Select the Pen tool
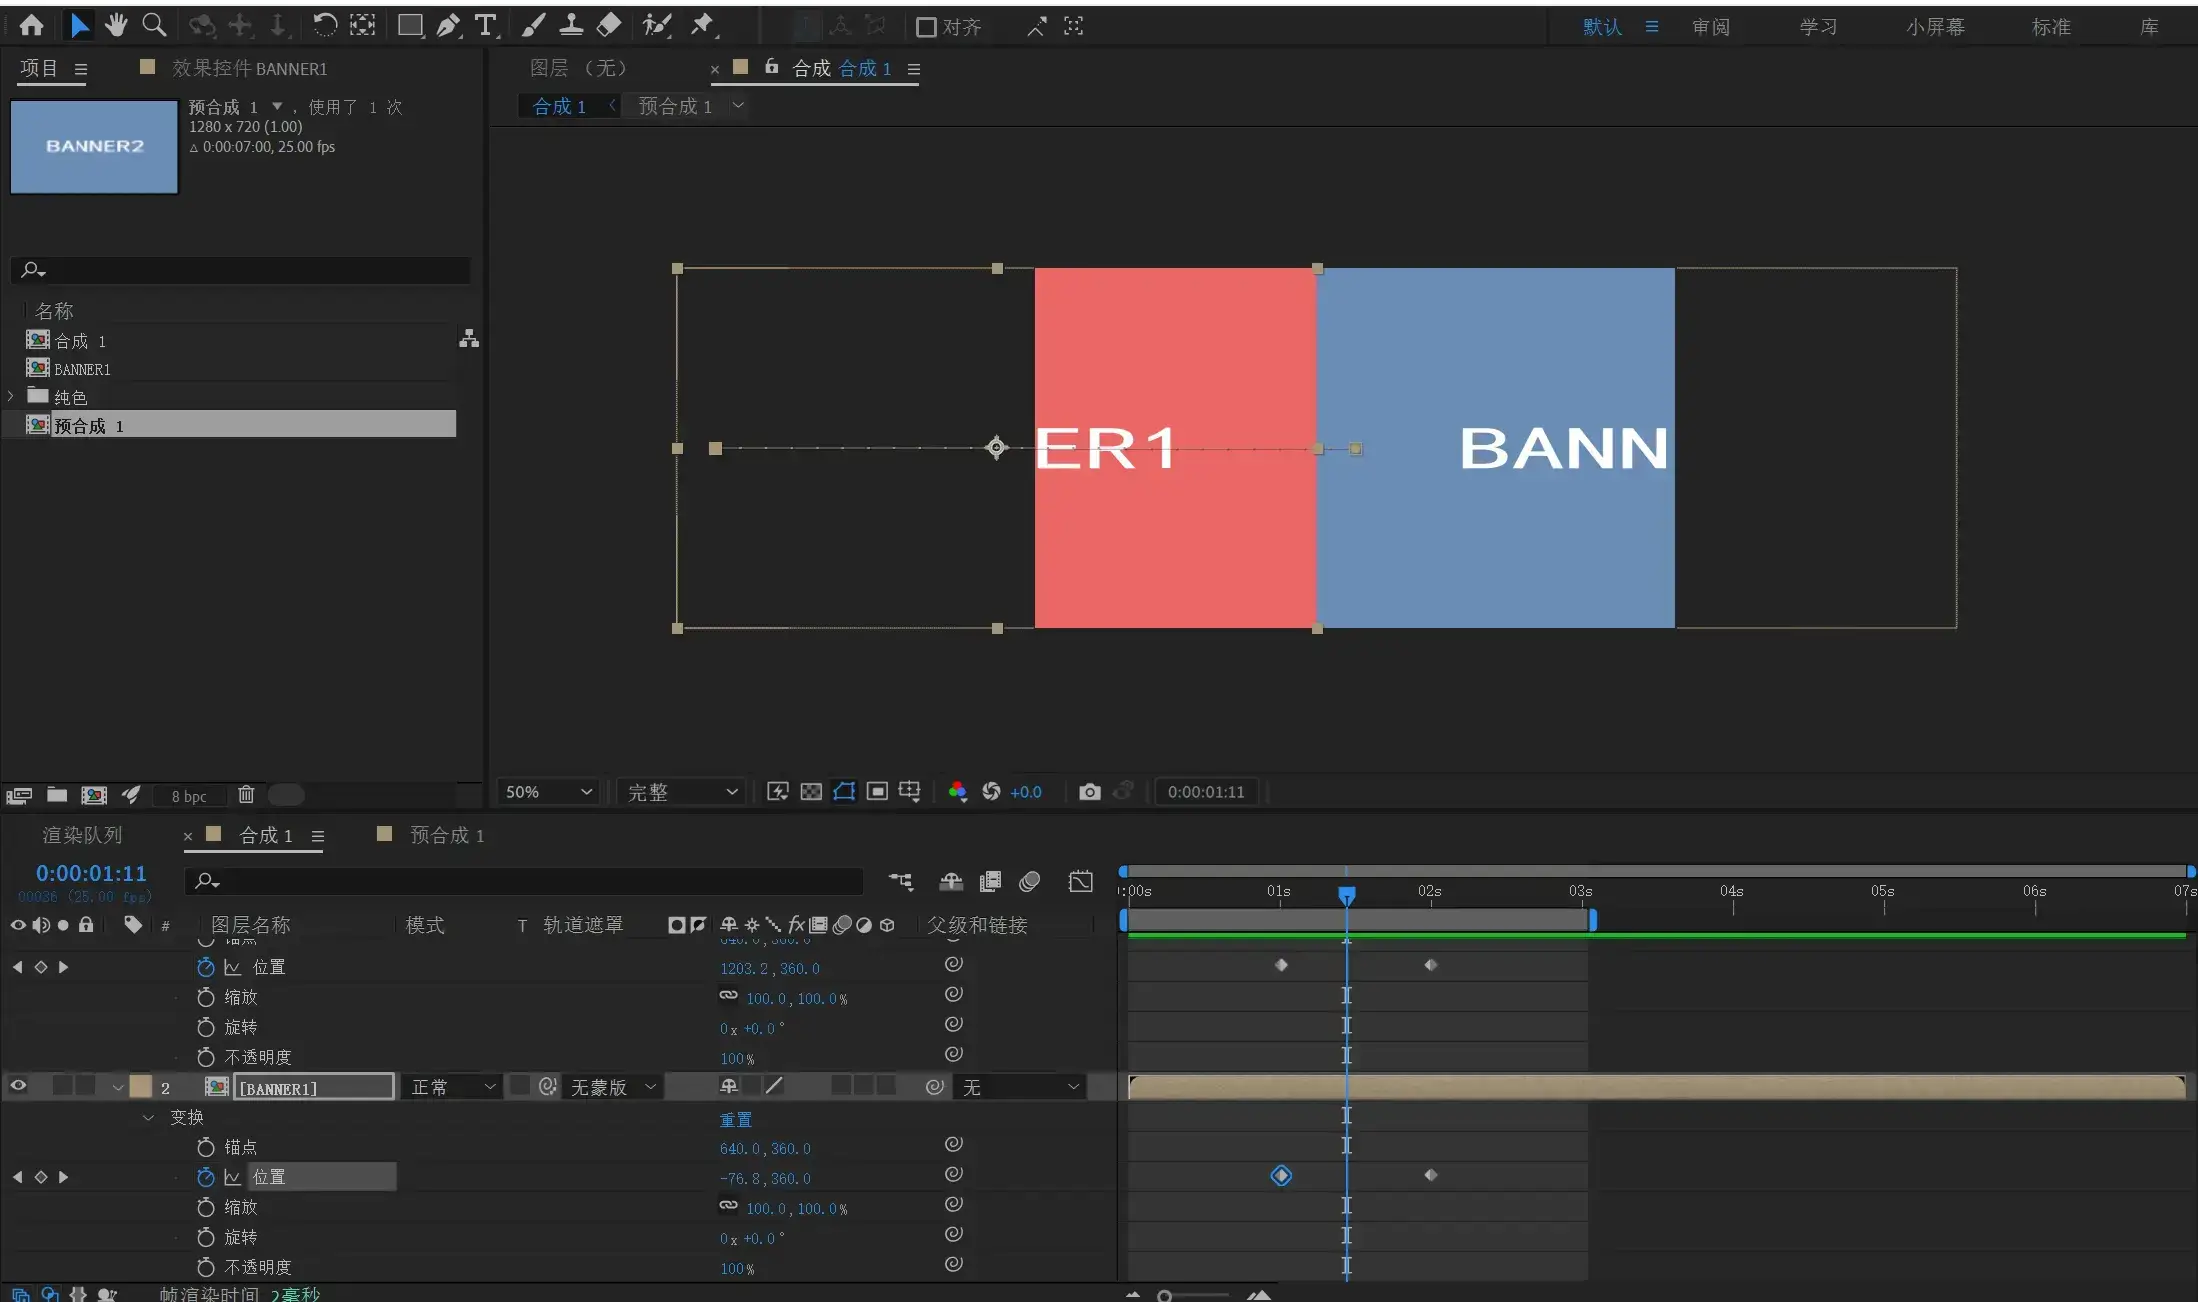 448,26
